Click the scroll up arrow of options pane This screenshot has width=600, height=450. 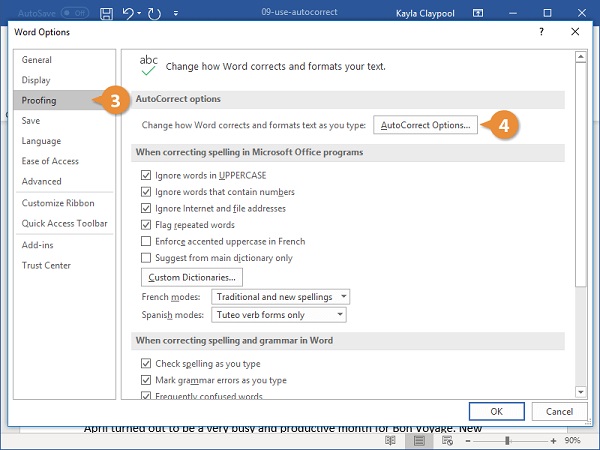coord(581,57)
